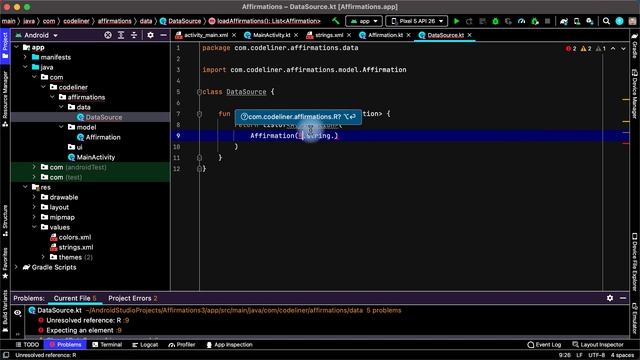Select the Current File problems tab
This screenshot has height=360, width=640.
[75, 298]
